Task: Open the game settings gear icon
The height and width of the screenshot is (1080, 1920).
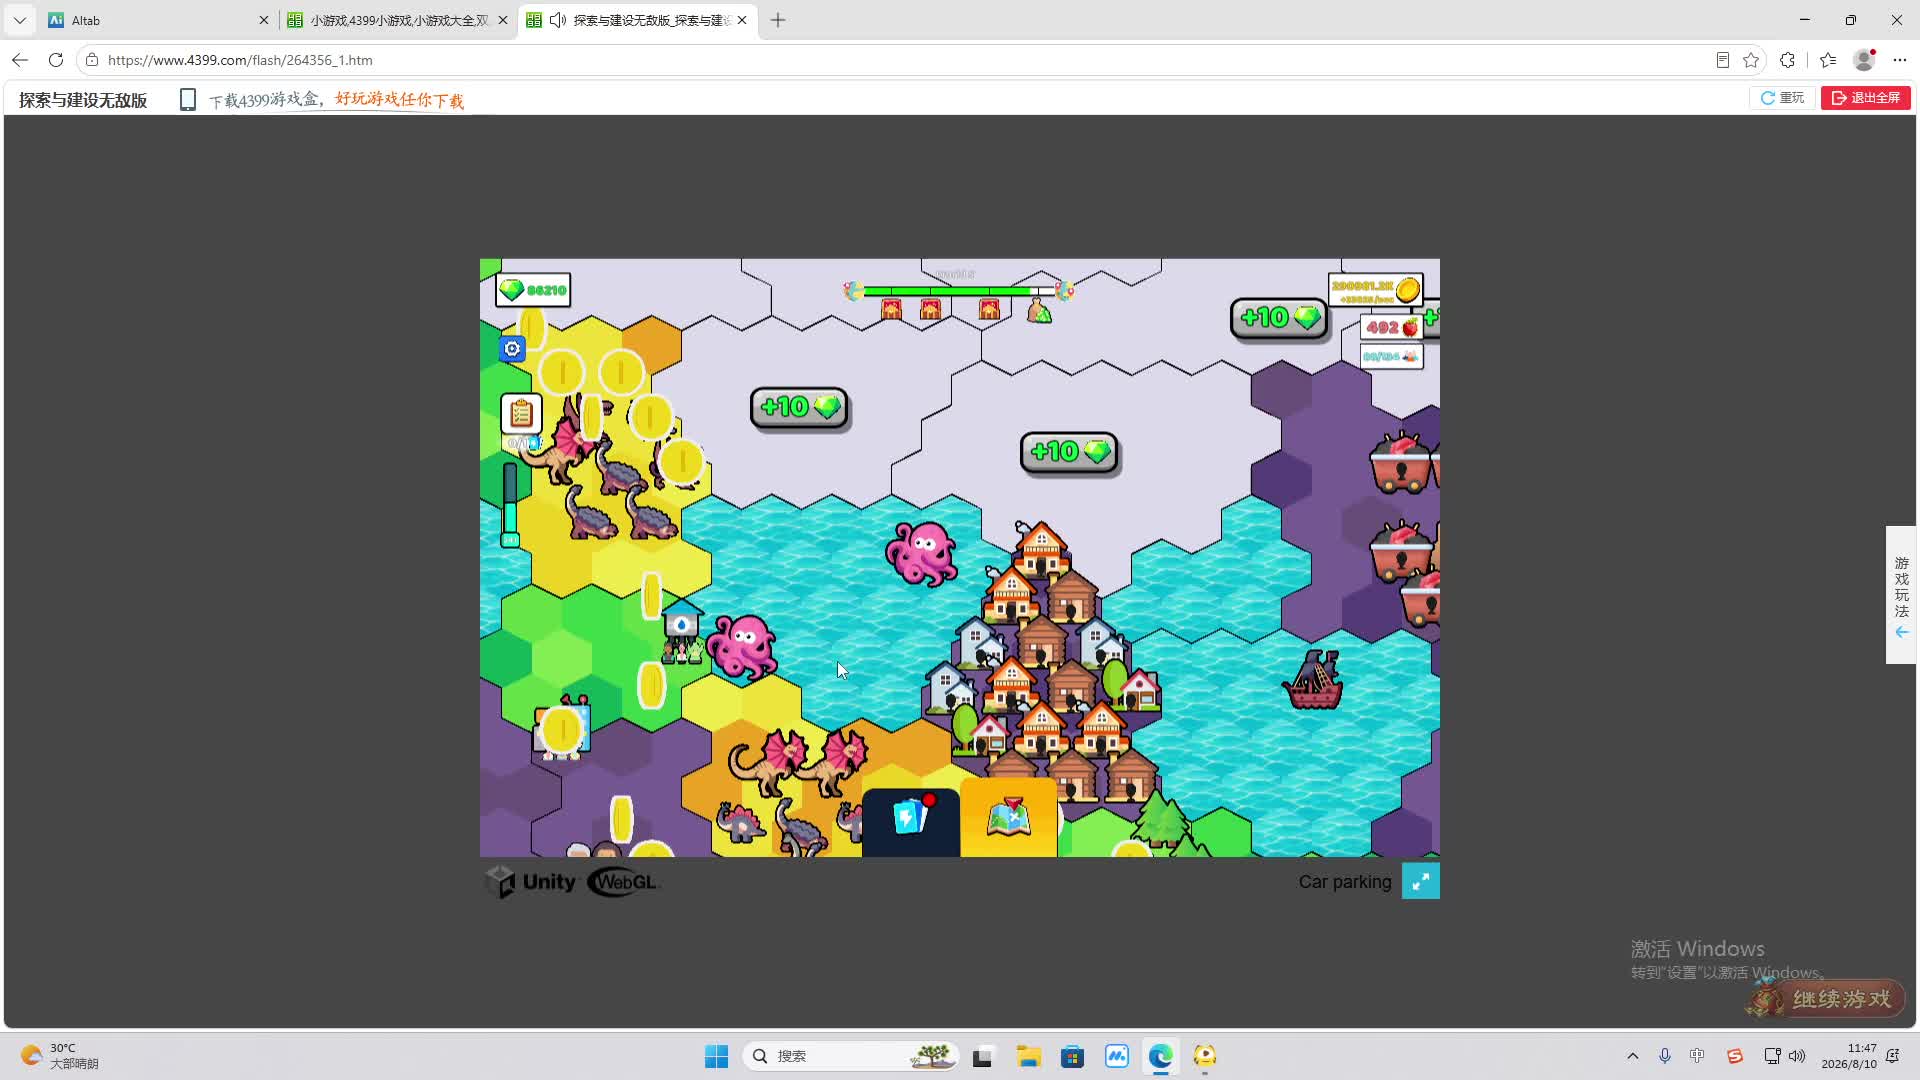Action: 512,349
